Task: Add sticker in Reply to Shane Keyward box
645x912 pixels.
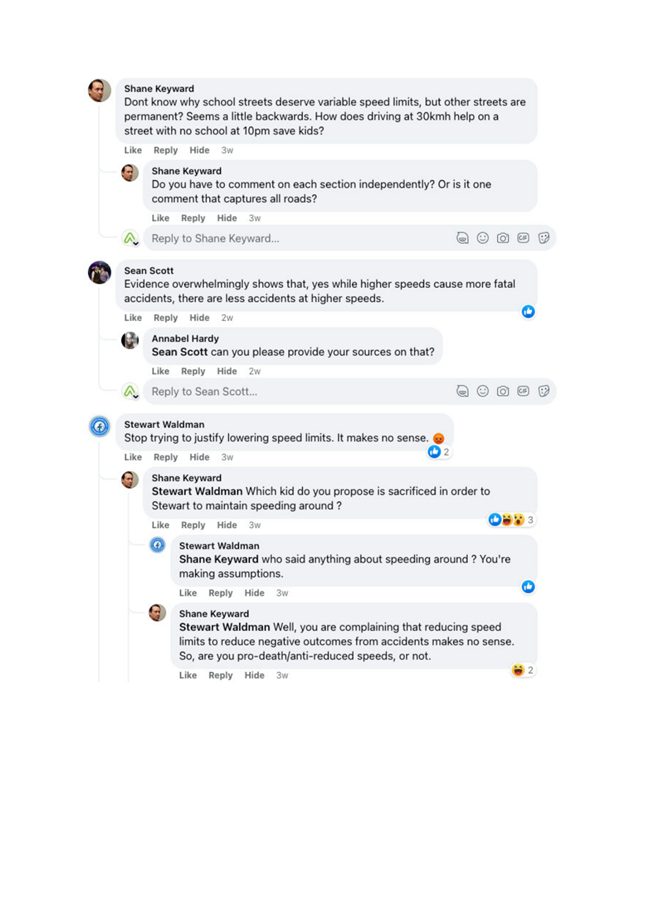Action: (544, 238)
